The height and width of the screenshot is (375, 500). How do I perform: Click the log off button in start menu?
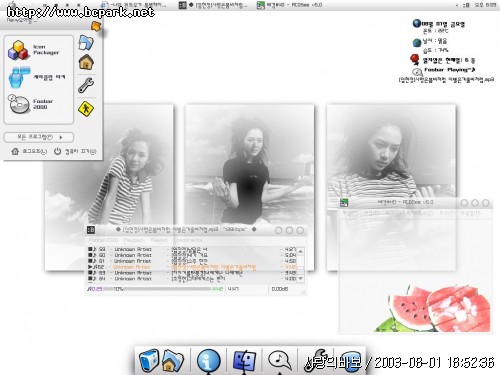pyautogui.click(x=29, y=151)
